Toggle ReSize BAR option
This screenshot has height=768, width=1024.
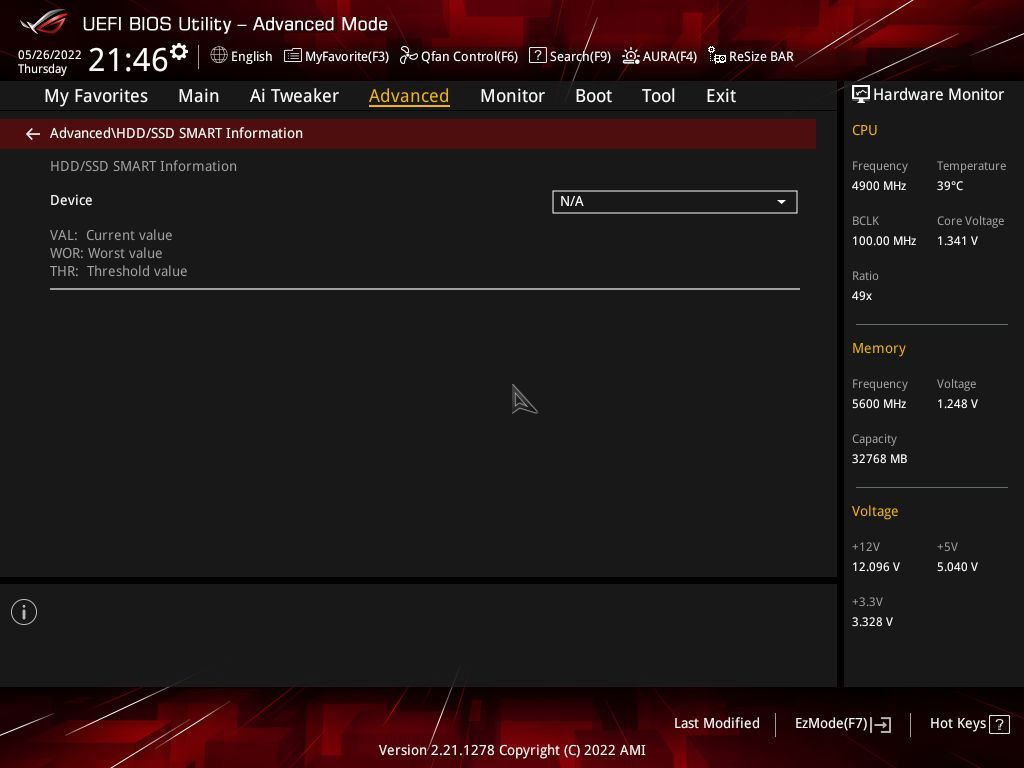[750, 56]
